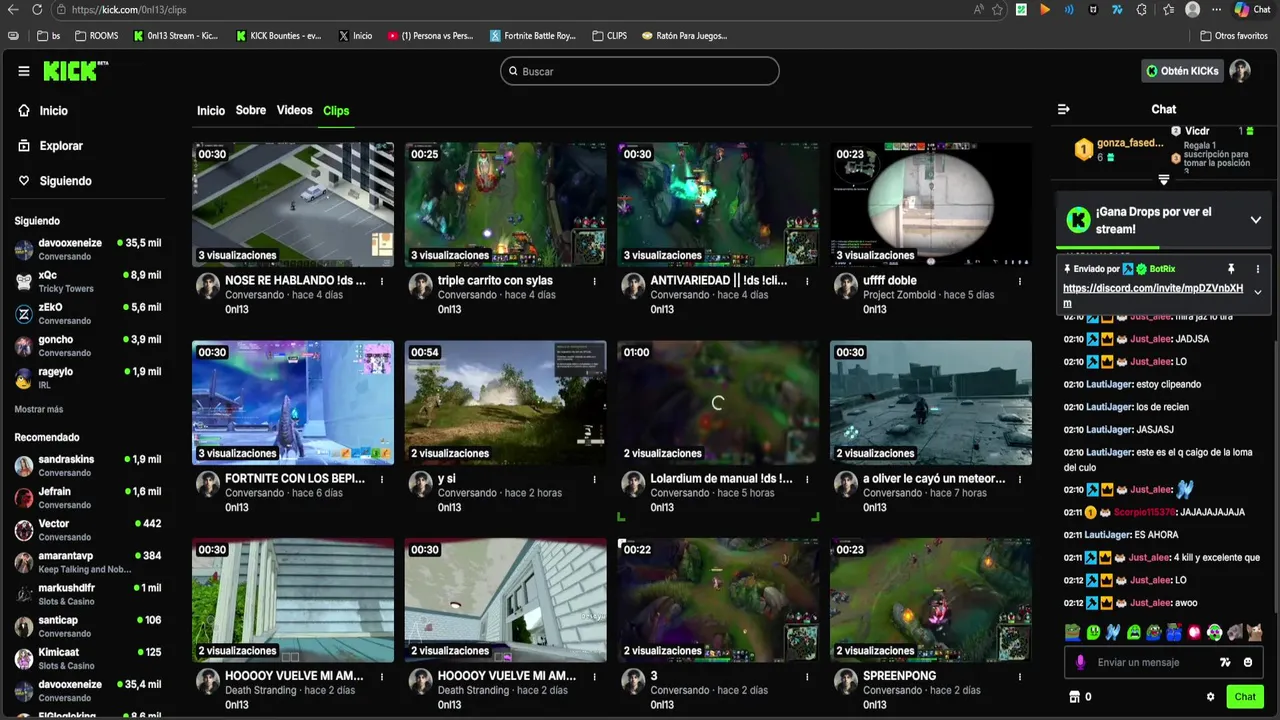The image size is (1280, 720).
Task: Open chat settings gear icon
Action: [1210, 697]
